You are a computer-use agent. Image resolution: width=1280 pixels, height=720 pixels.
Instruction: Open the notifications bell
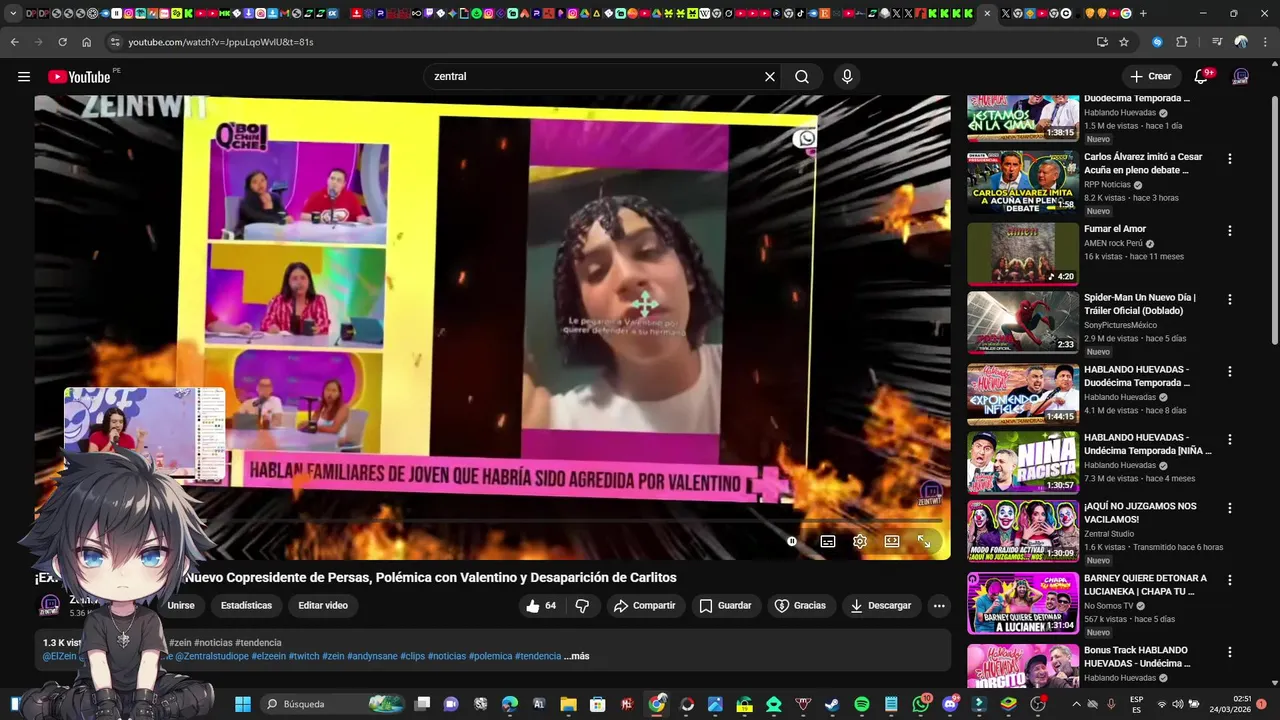point(1203,76)
